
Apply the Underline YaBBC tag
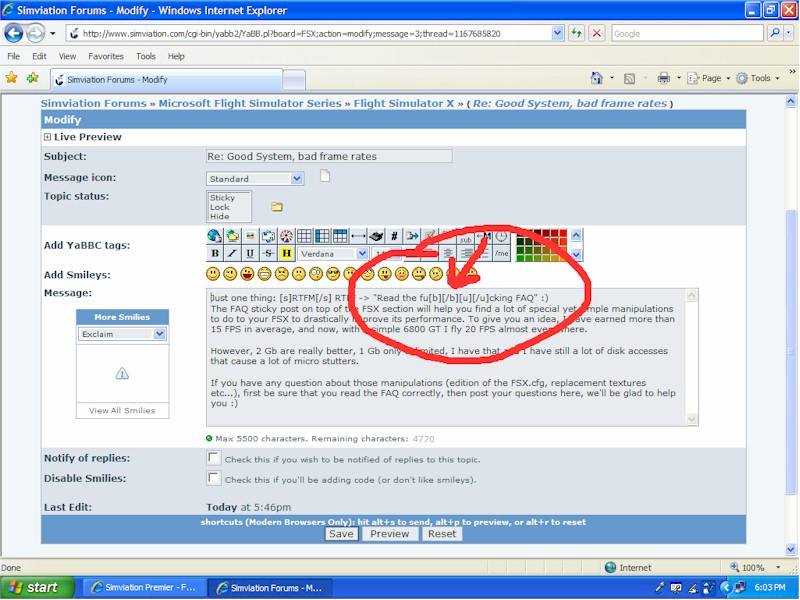[250, 254]
